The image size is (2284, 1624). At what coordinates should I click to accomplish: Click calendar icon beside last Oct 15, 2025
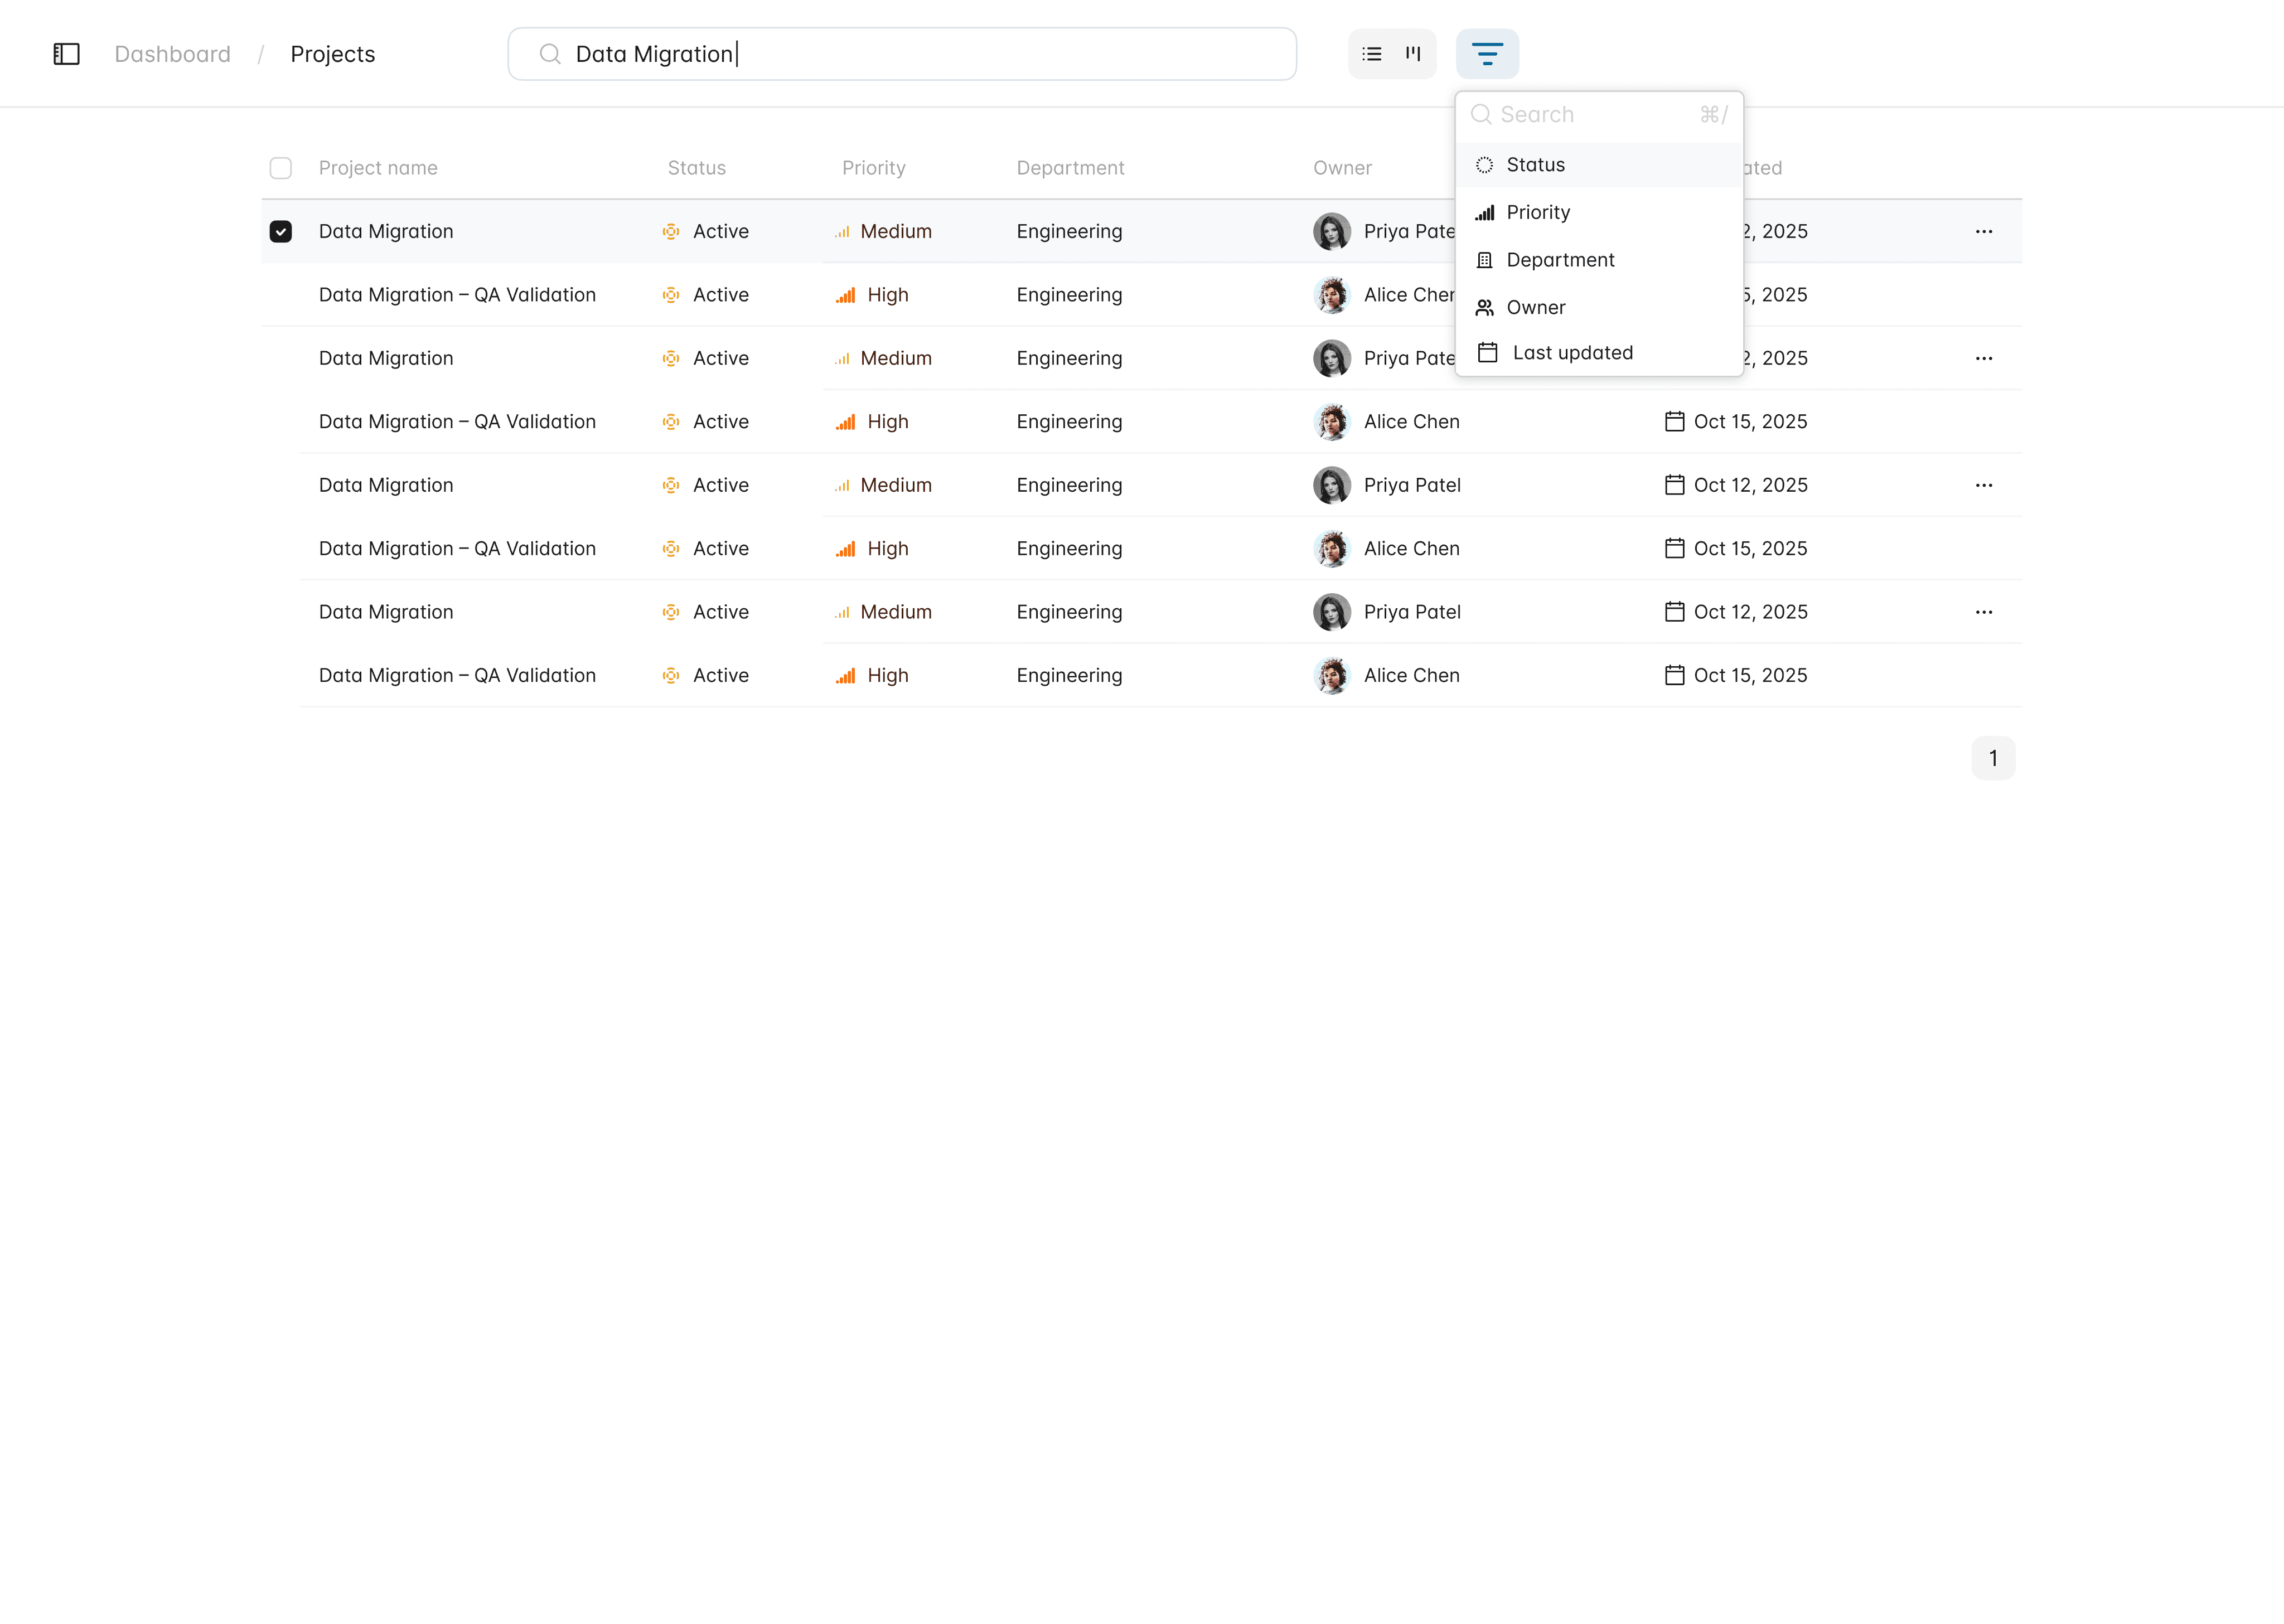click(x=1674, y=675)
